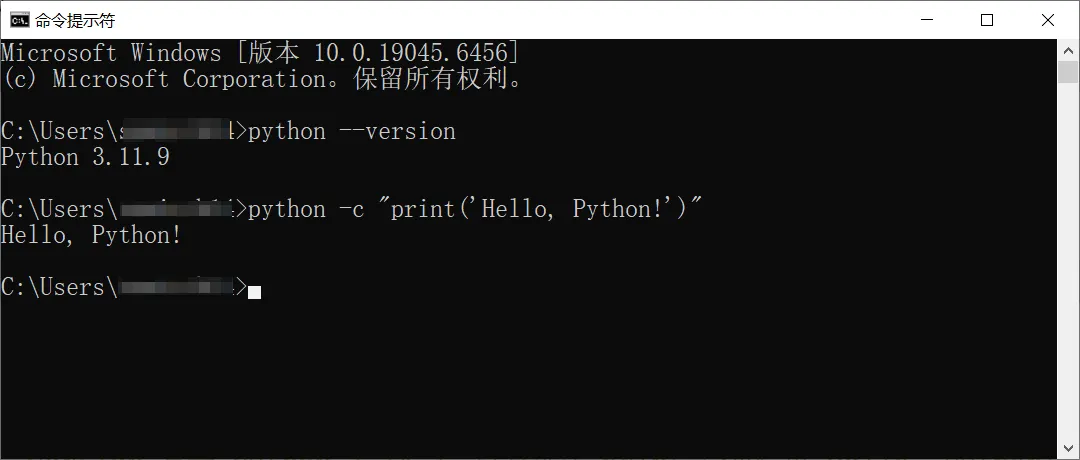Click the Microsoft Corporation copyright line
1080x460 pixels.
tap(260, 79)
